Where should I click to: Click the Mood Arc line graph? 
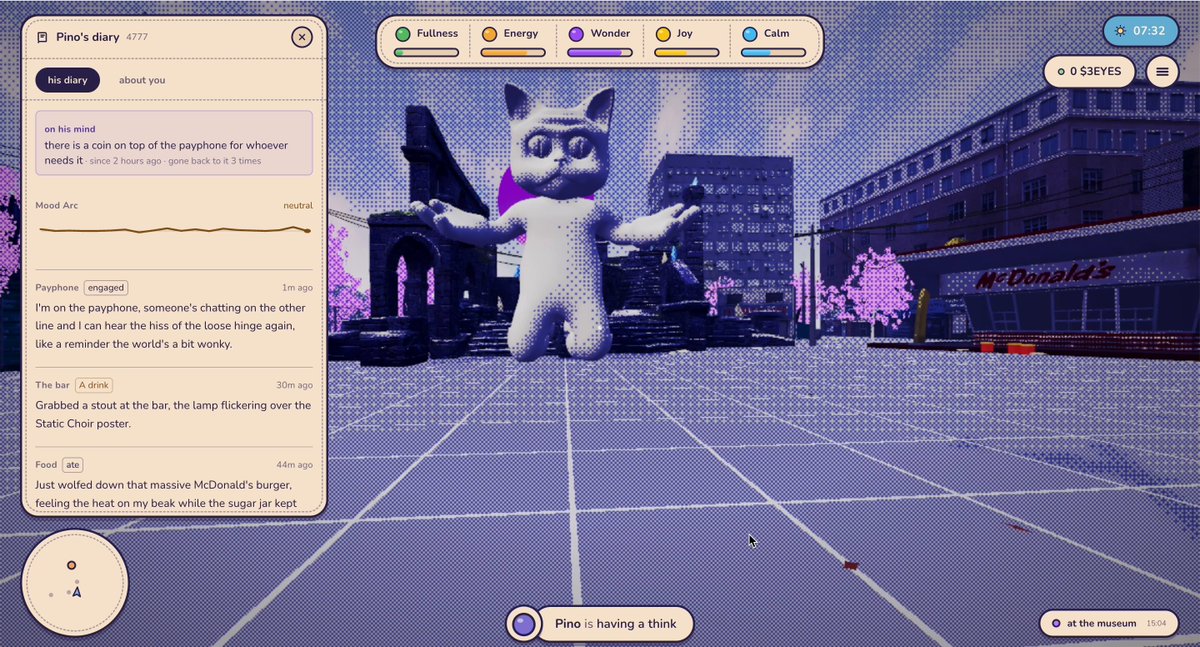pyautogui.click(x=174, y=230)
